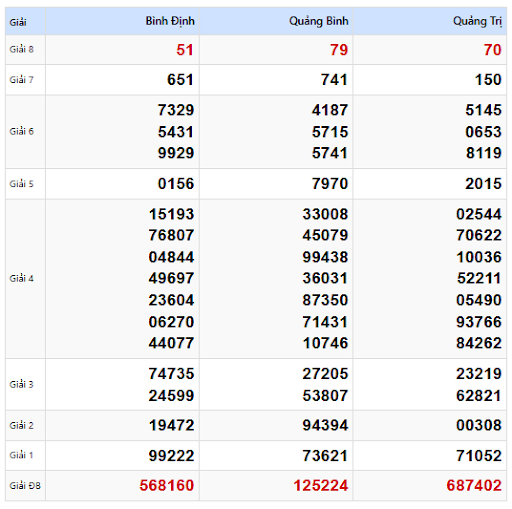
Task: Click the Quảng Bình column header
Action: [318, 21]
